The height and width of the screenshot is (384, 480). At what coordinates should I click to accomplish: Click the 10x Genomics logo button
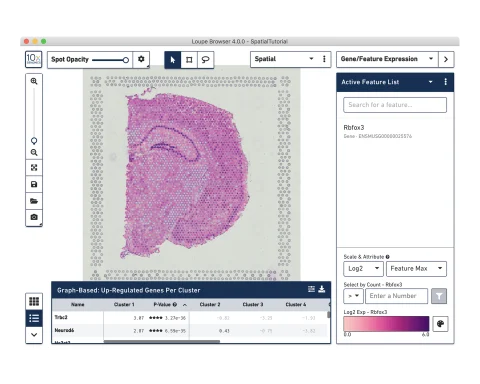[34, 60]
